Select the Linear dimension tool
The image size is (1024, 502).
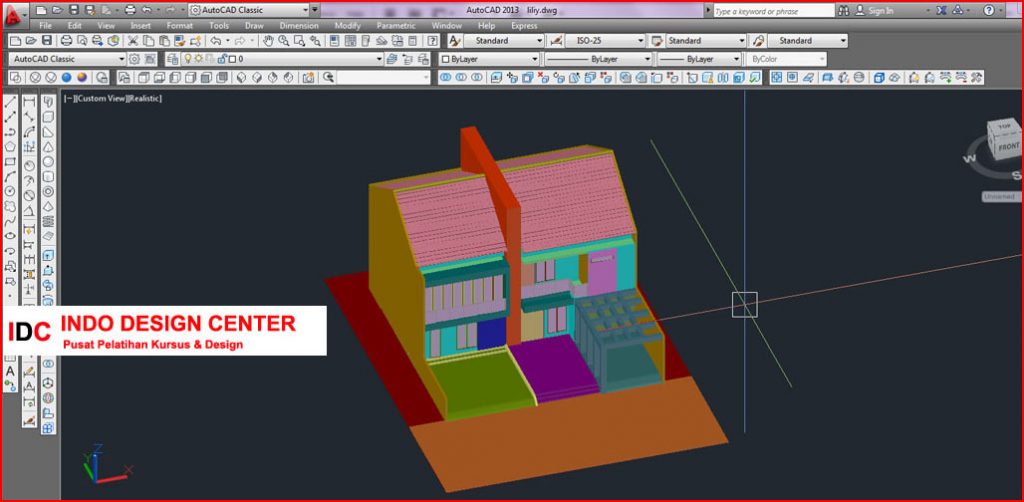coord(29,102)
